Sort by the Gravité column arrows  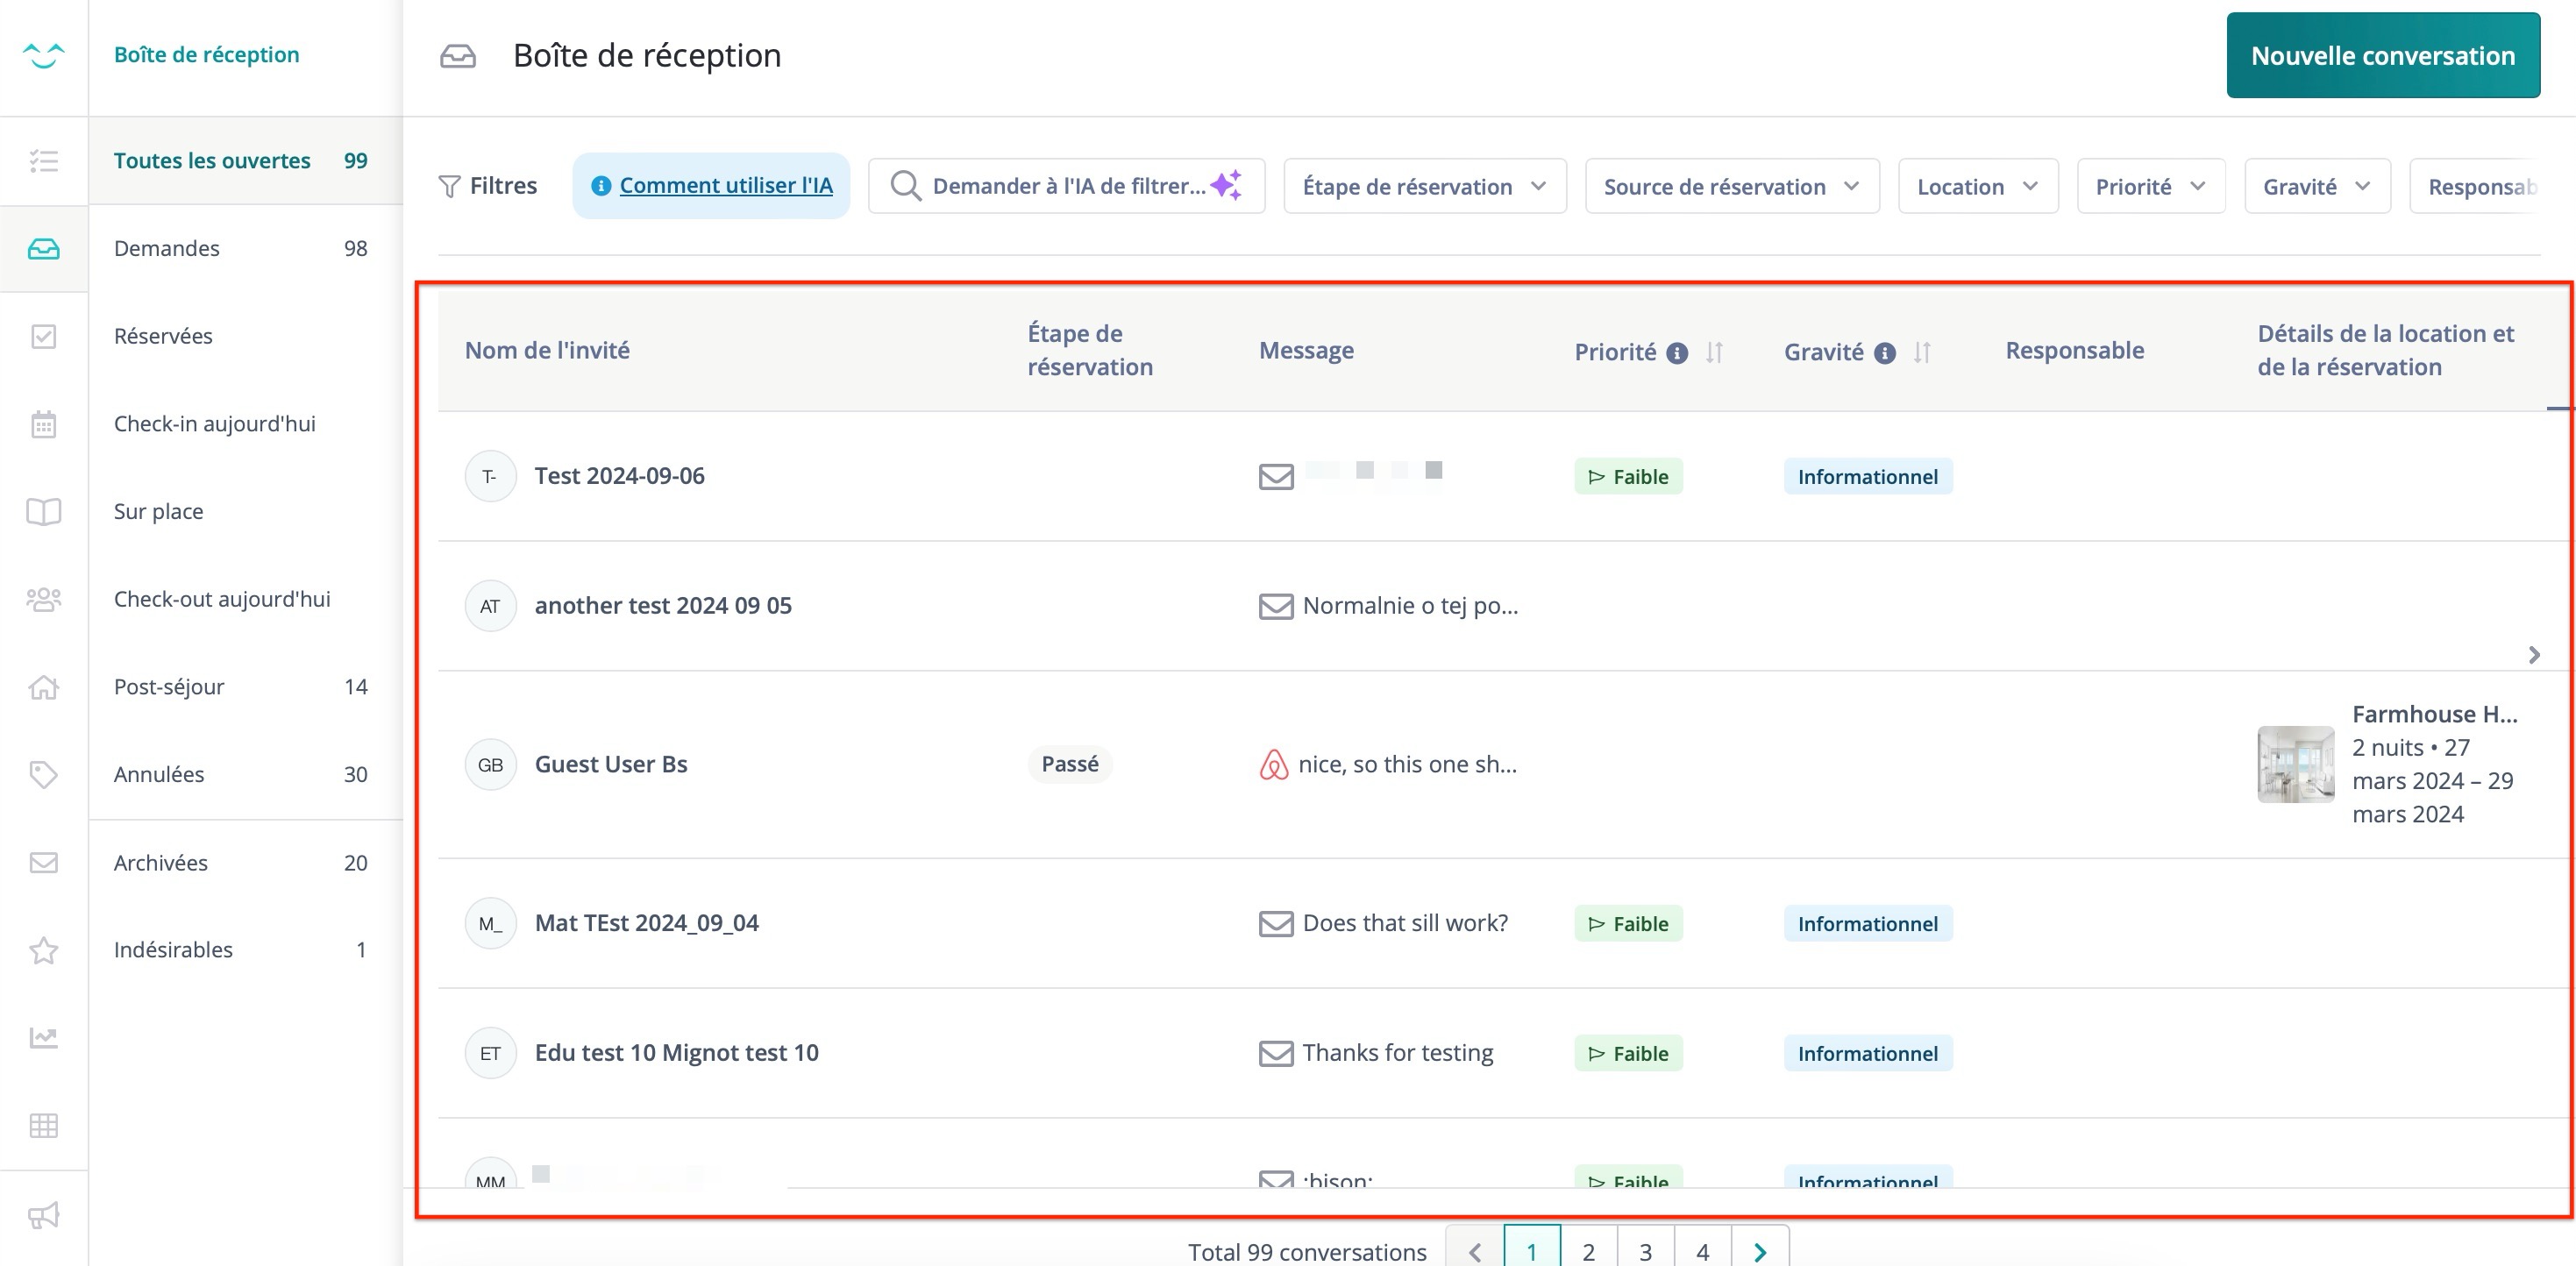point(1921,352)
